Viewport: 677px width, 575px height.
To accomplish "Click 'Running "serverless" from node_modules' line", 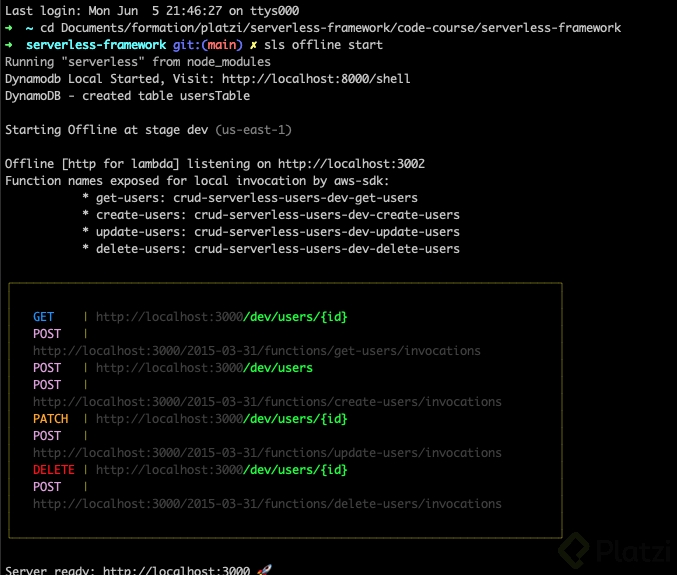I will (x=138, y=62).
